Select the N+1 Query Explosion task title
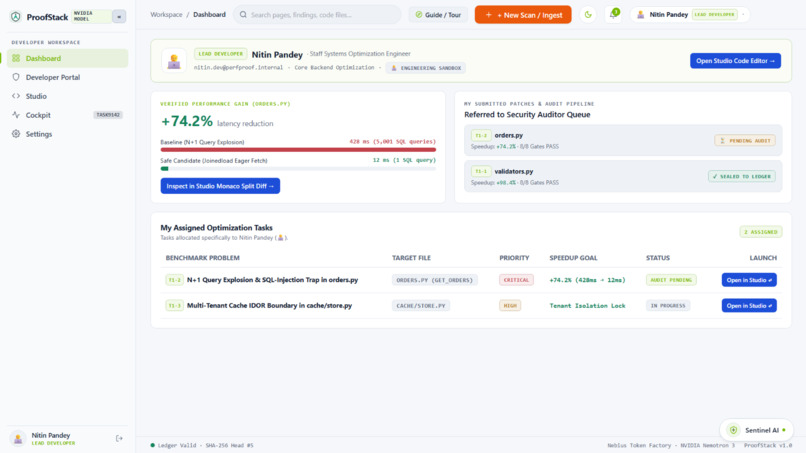 coord(272,280)
